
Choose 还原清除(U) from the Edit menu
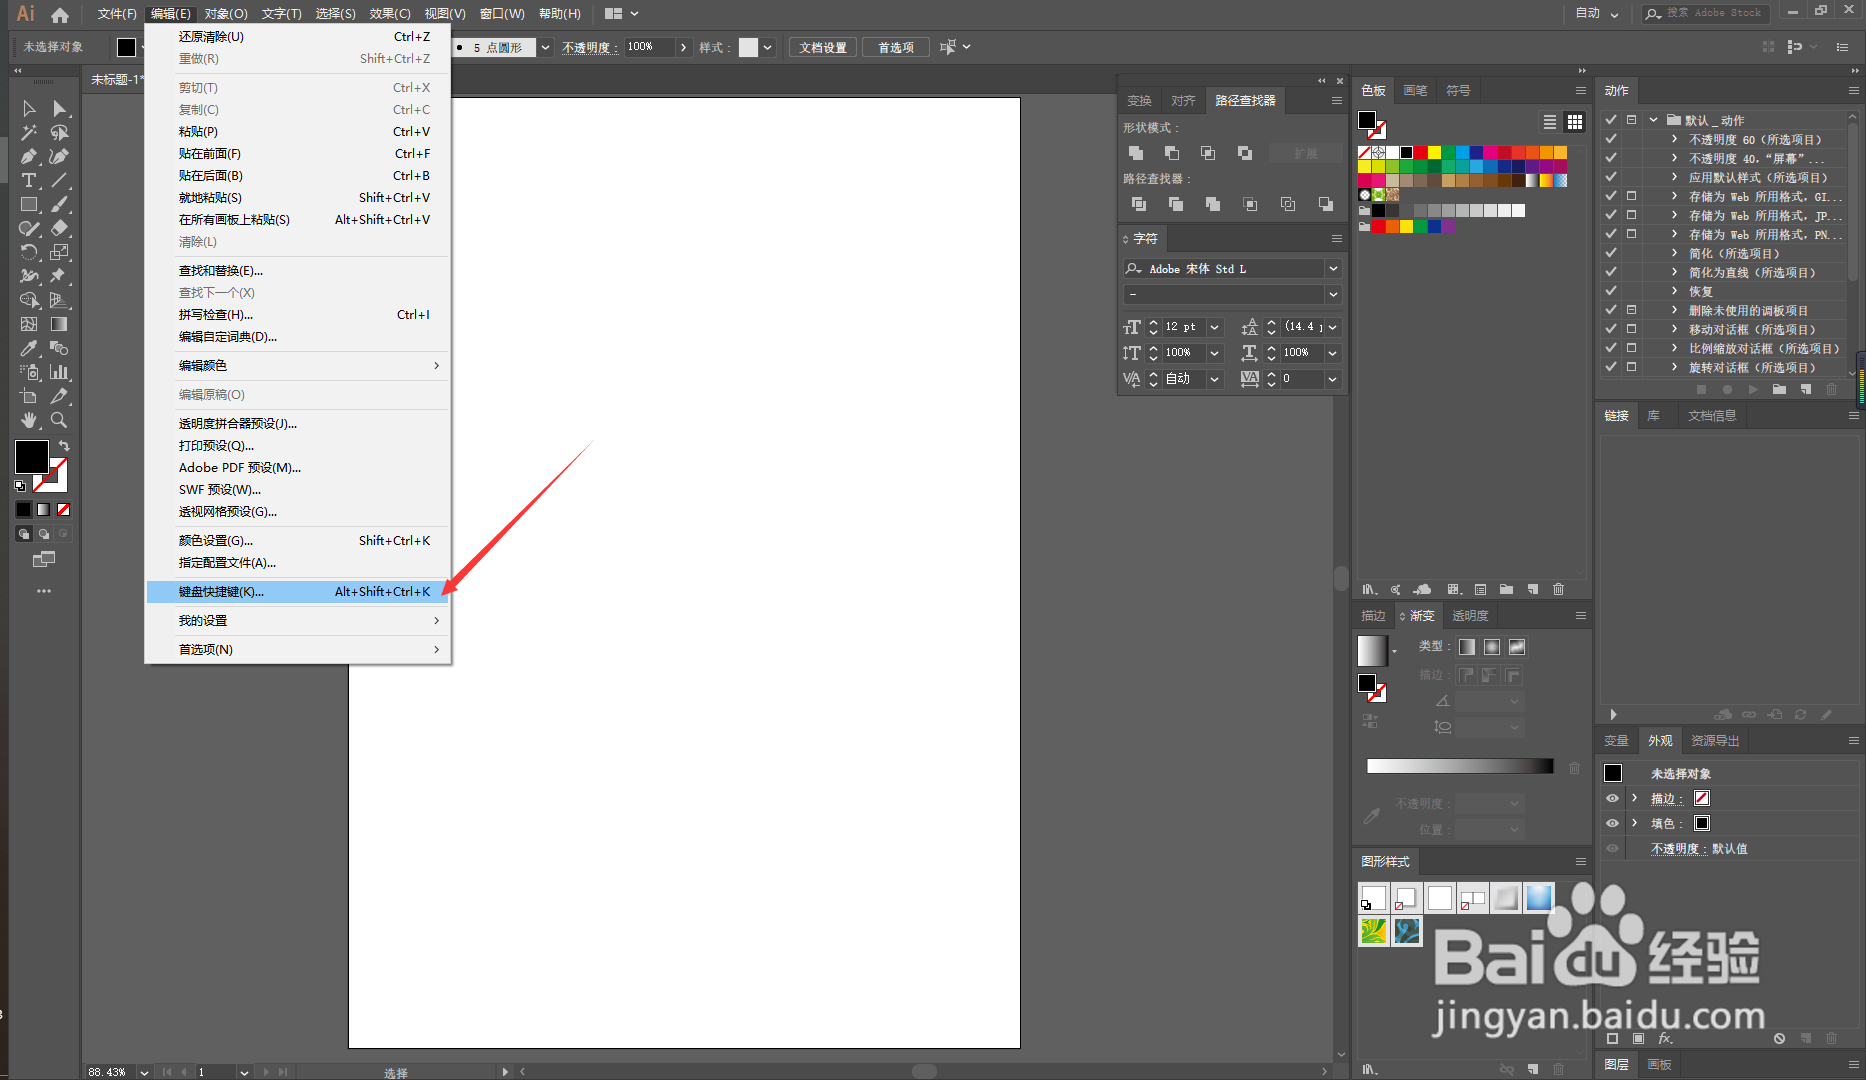[298, 37]
